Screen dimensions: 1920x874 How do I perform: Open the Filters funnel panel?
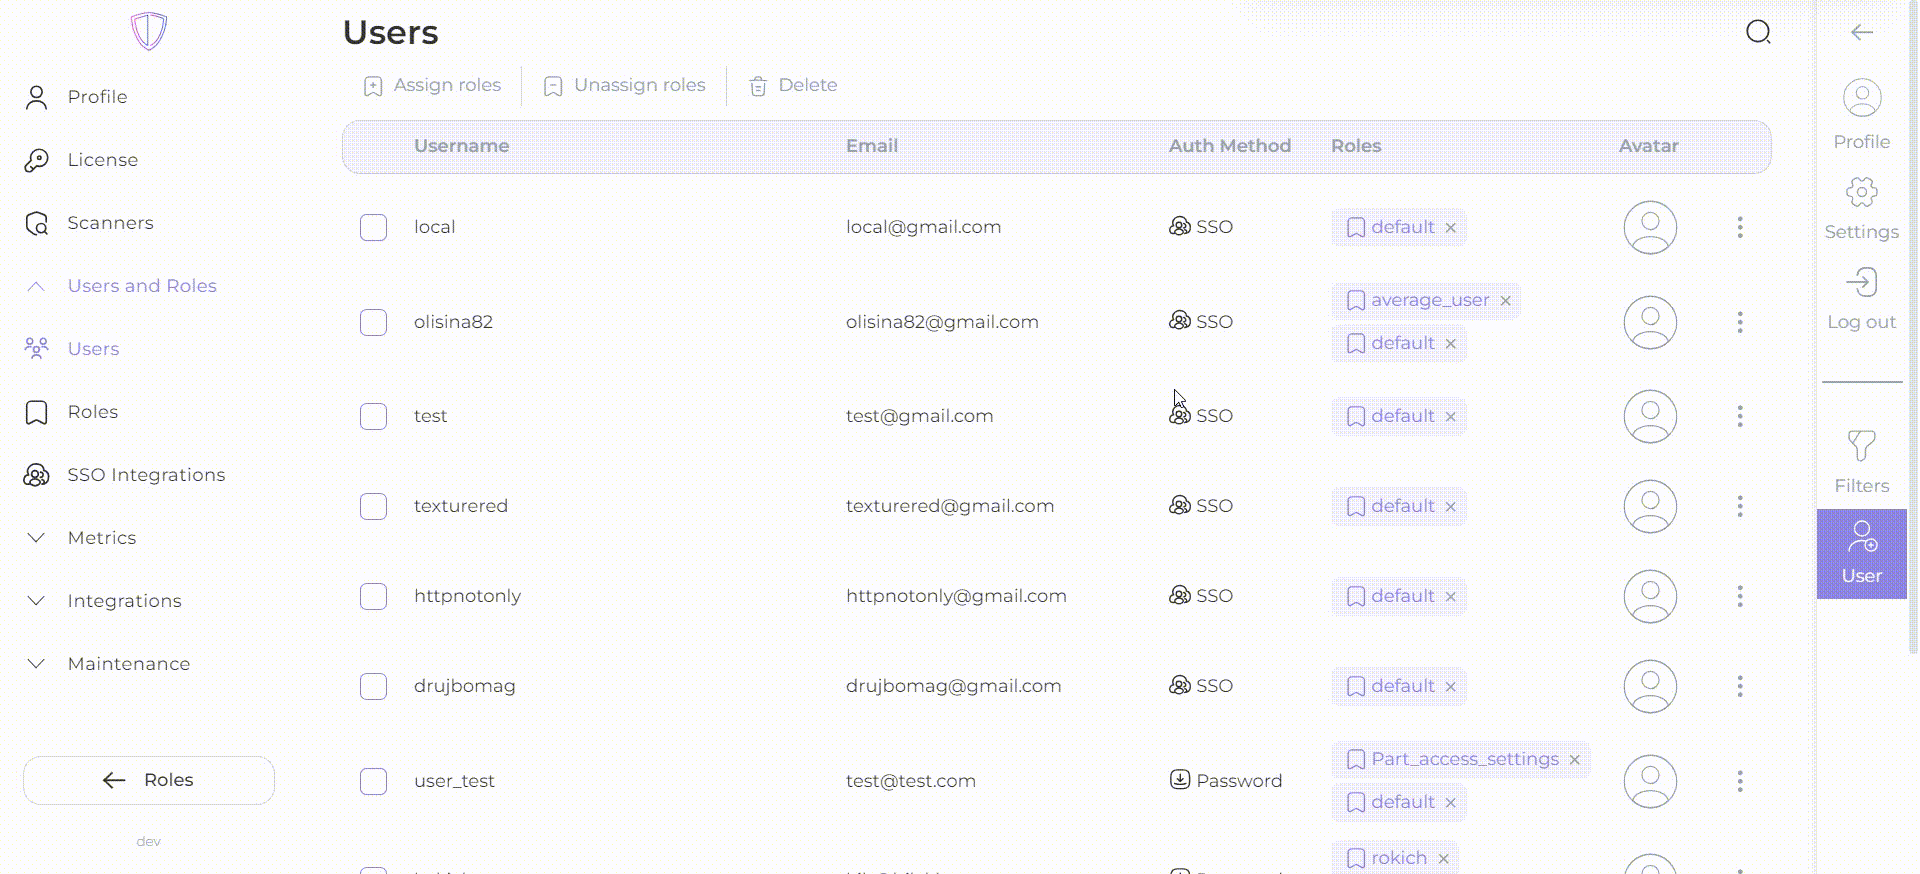(1861, 461)
